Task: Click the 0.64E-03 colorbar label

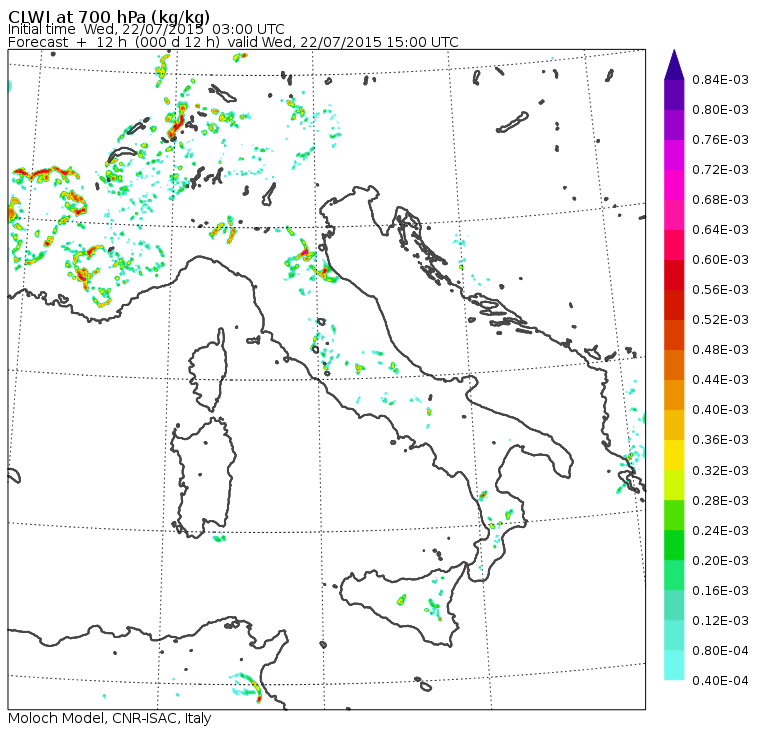Action: coord(720,230)
